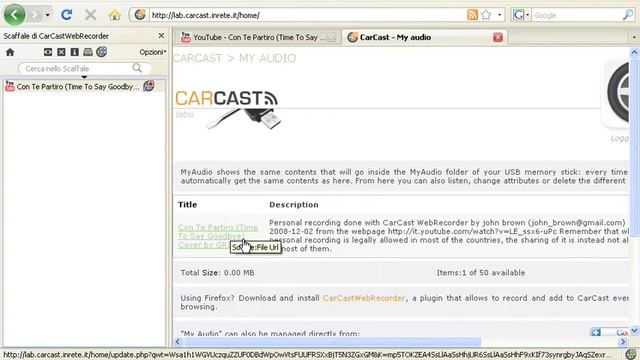Click the grayed forward arrow button
640x360 pixels.
36,15
